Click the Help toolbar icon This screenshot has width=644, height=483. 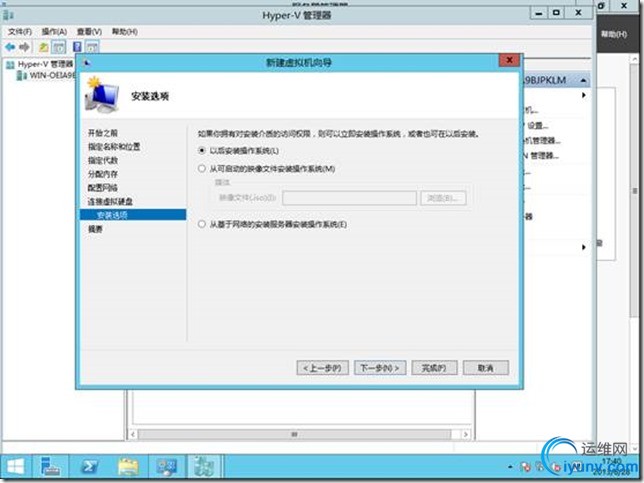pyautogui.click(x=77, y=47)
